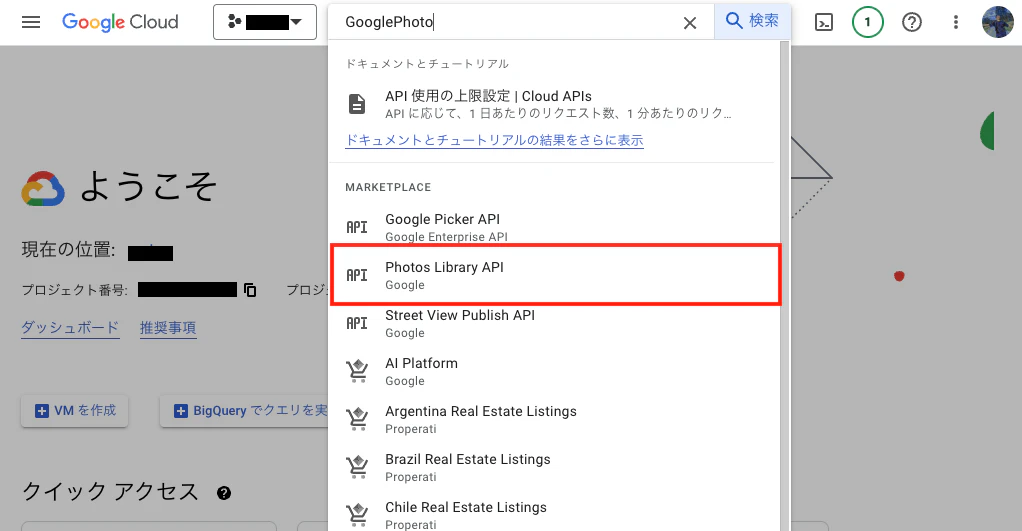Screen dimensions: 1022x531
Task: Click cart icon beside AI Platform
Action: [x=357, y=371]
